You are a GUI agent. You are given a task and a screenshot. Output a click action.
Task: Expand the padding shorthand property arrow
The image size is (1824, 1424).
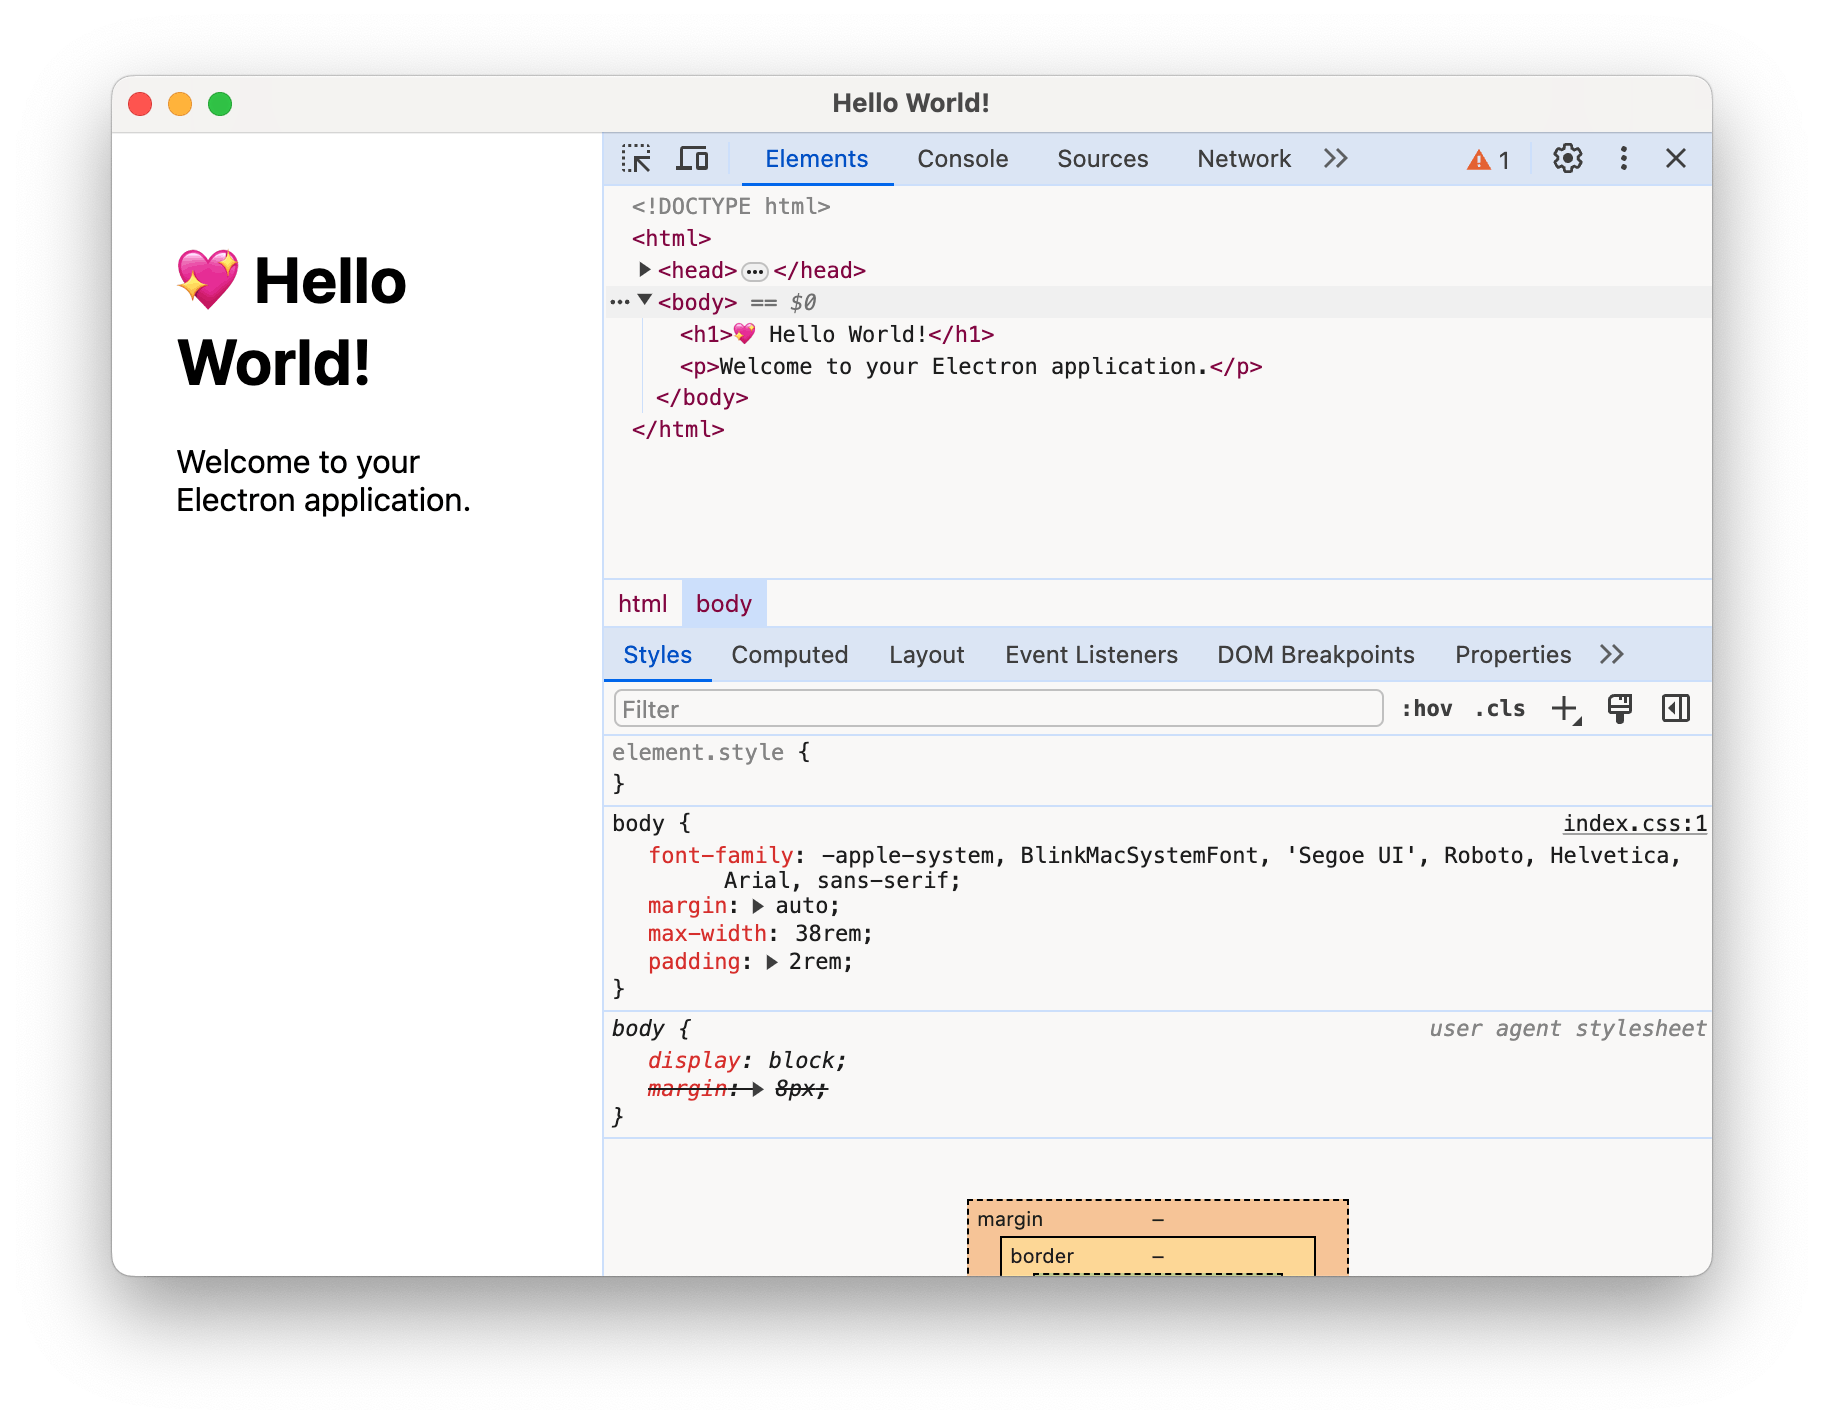point(771,961)
